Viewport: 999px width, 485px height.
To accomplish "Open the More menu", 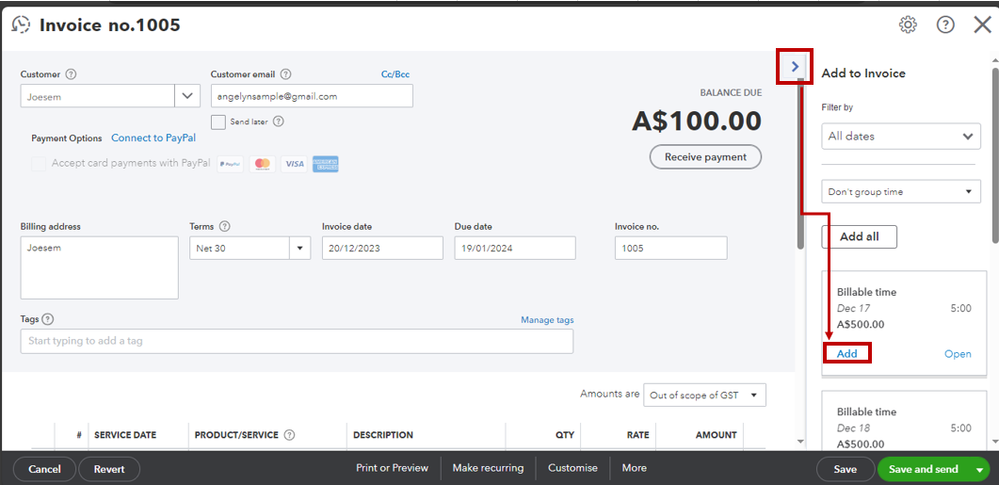I will click(634, 468).
